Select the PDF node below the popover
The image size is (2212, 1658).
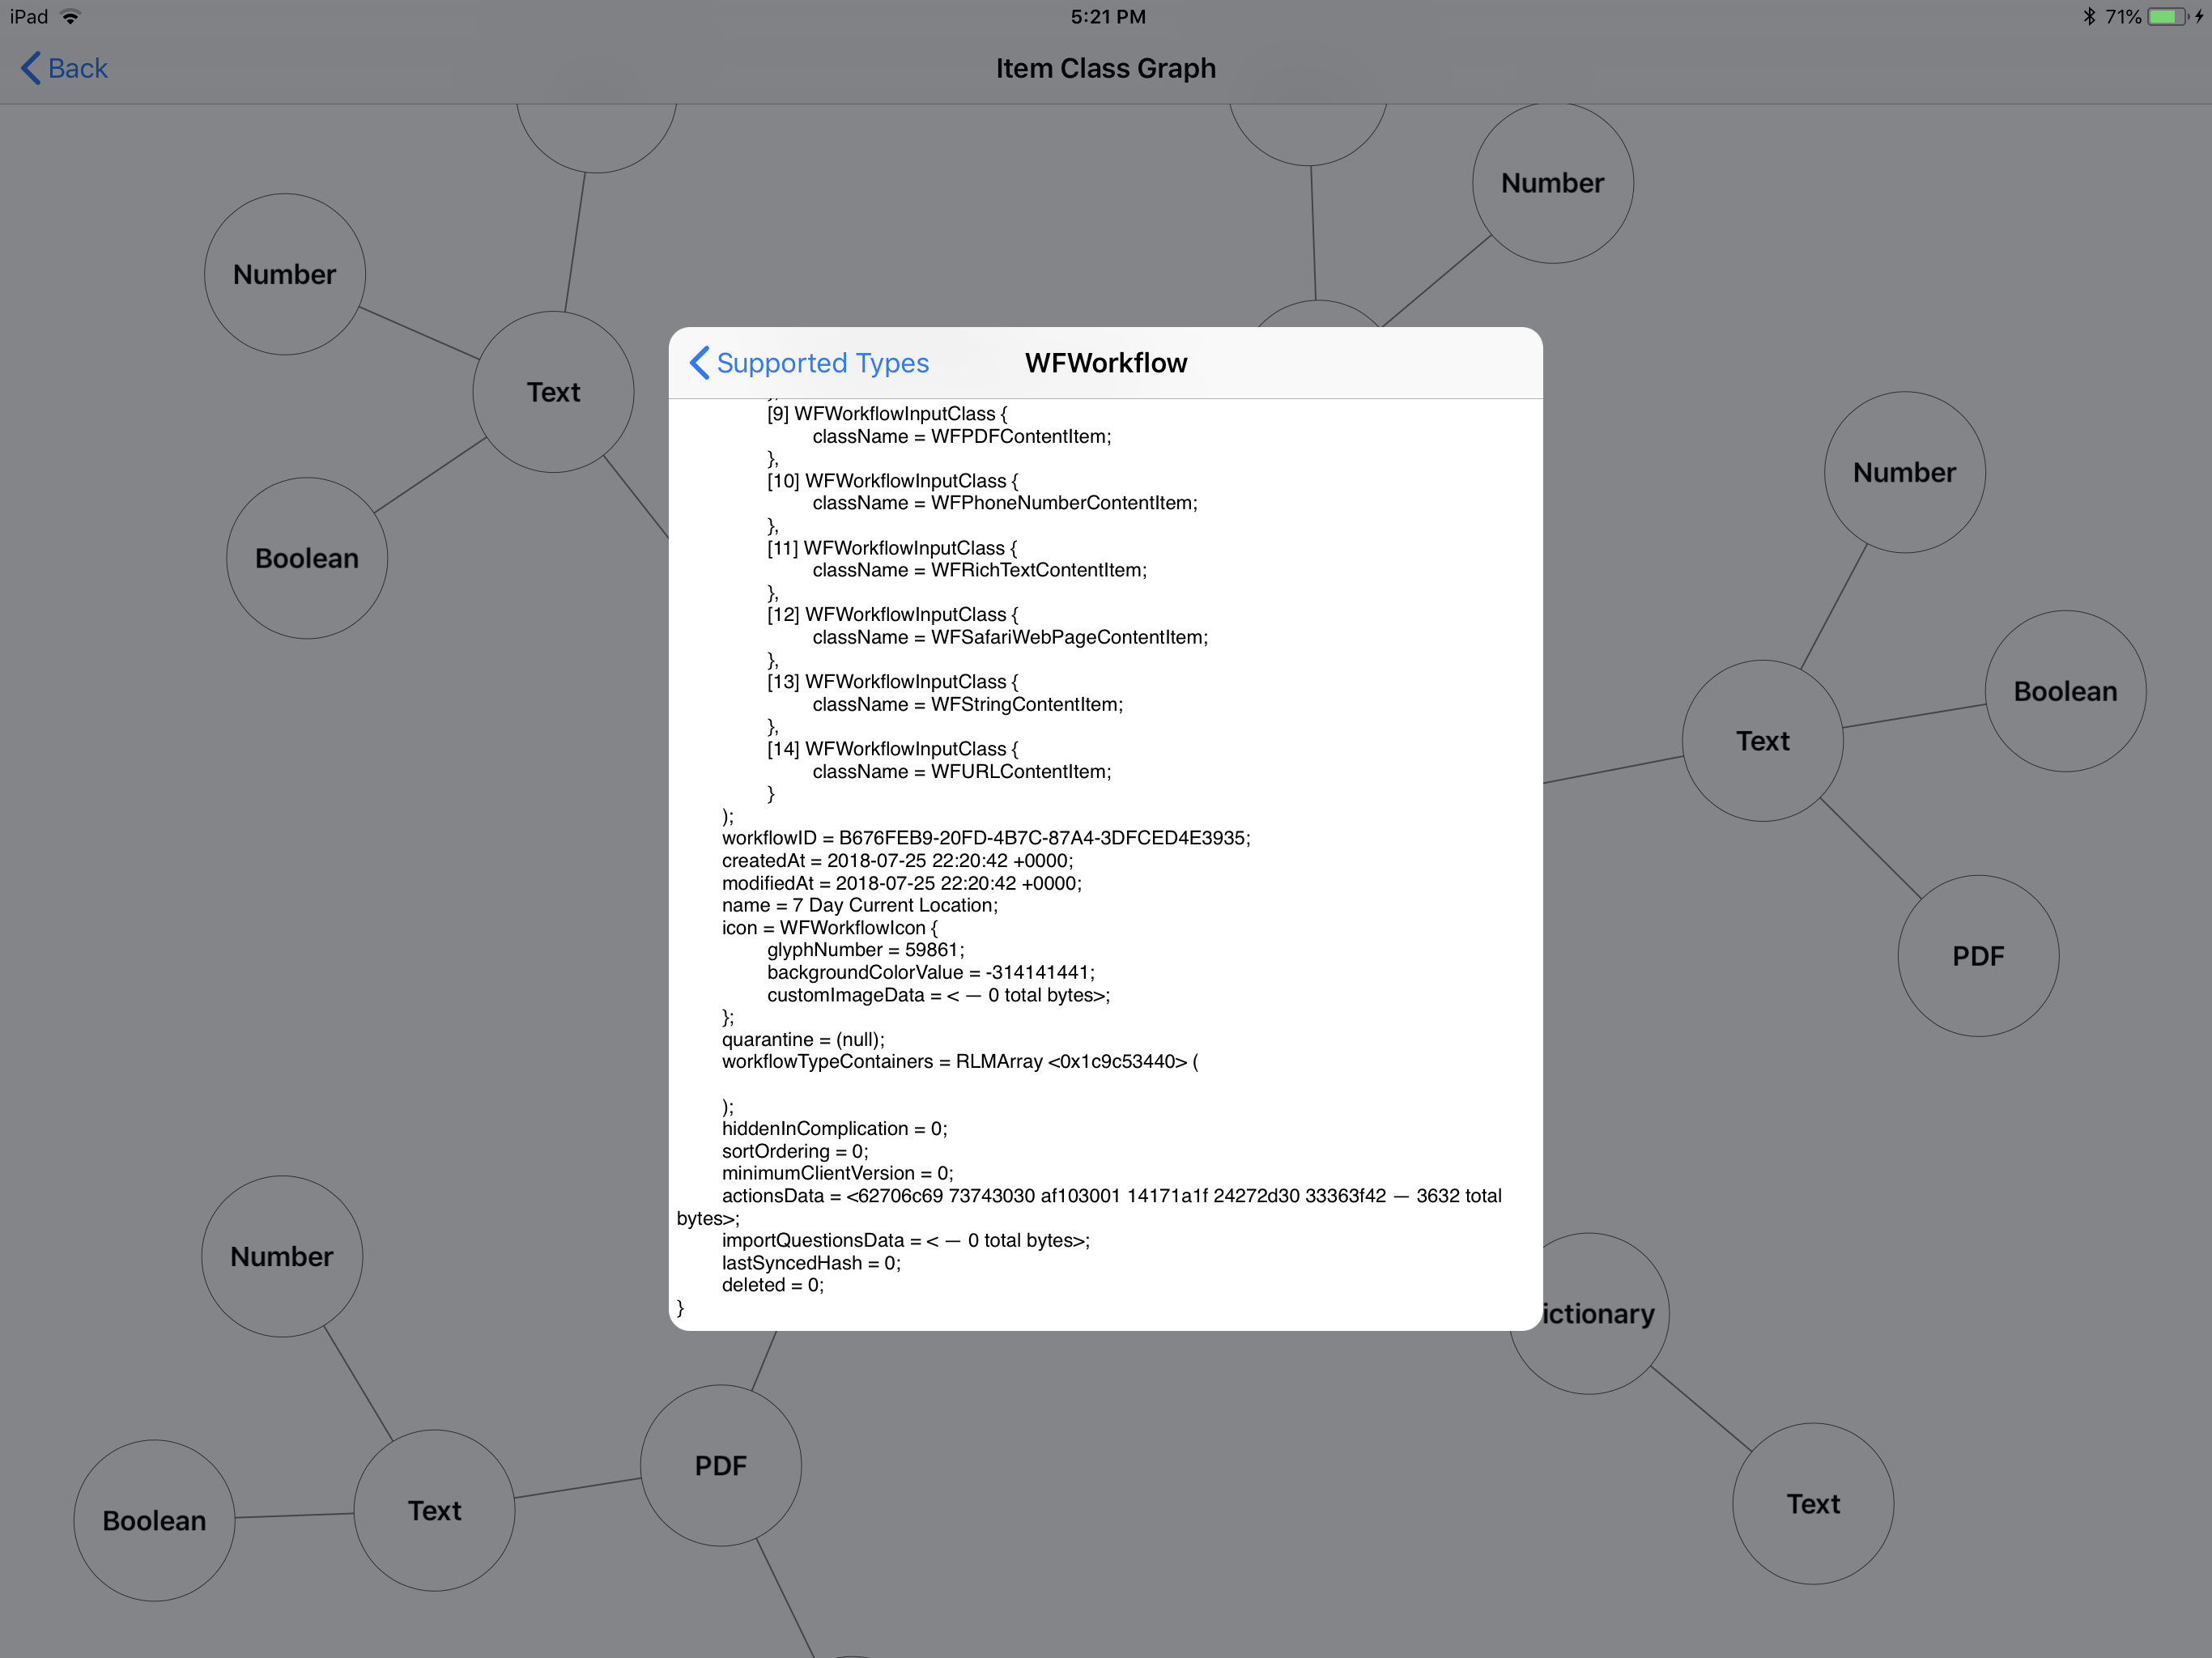721,1465
